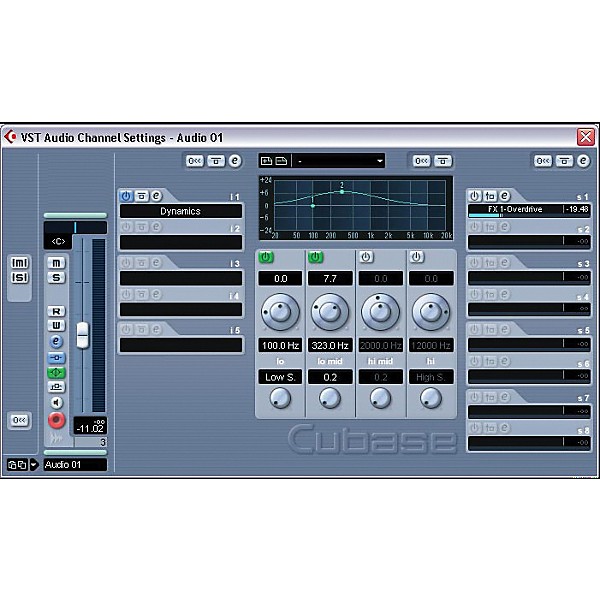Click the green EQ bypass icon in channel strip
600x600 pixels.
(x=56, y=372)
